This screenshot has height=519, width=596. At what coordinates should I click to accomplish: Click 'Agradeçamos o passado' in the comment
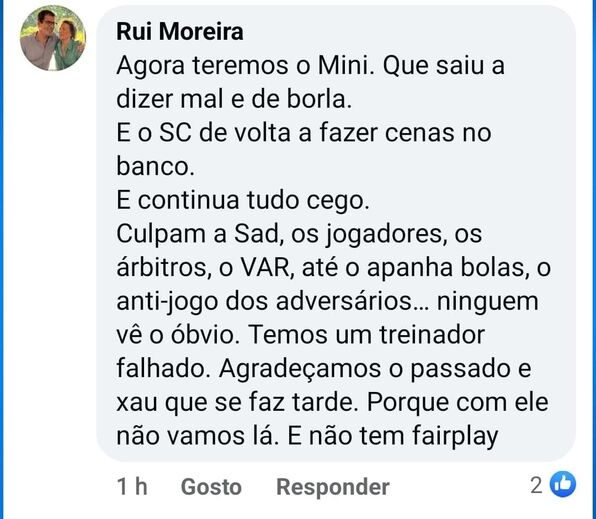(x=364, y=369)
